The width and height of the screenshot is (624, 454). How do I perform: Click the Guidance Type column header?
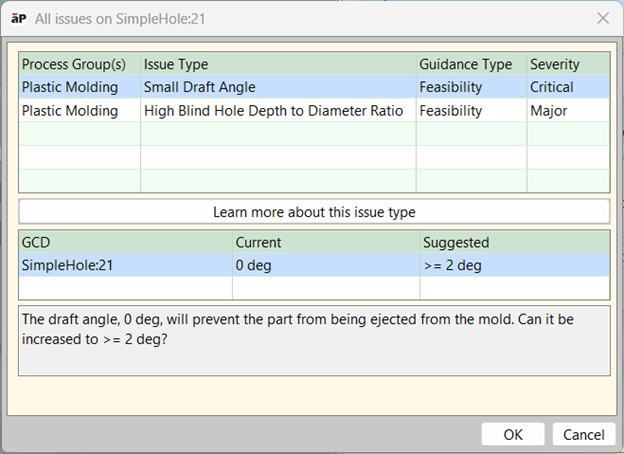[x=471, y=64]
